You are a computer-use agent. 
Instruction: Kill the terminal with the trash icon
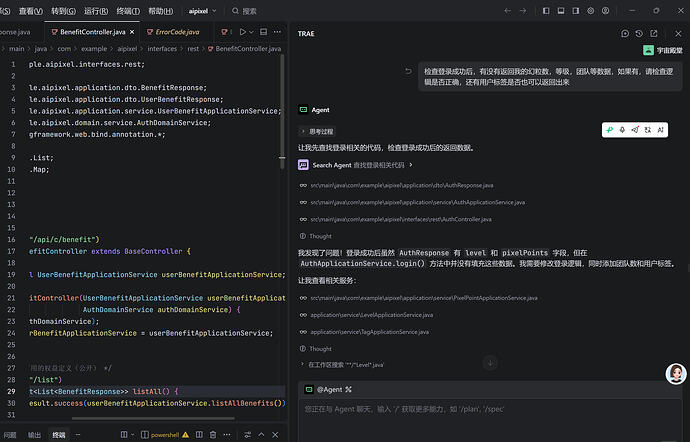(x=213, y=435)
